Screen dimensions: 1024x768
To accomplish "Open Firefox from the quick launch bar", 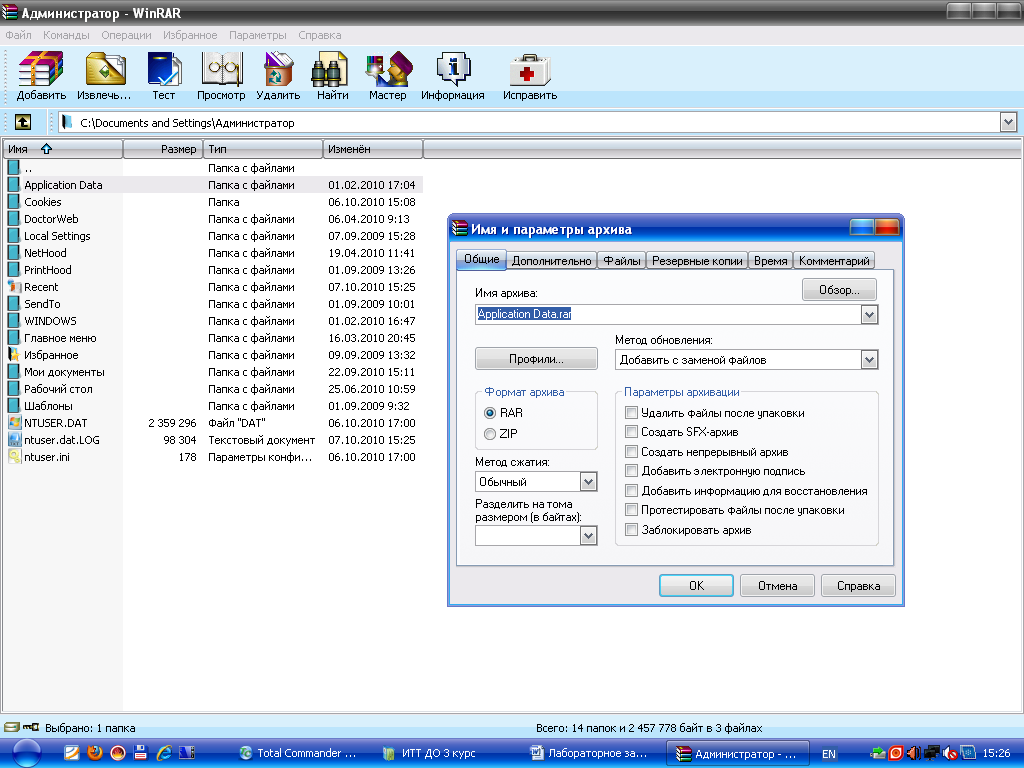I will (95, 752).
